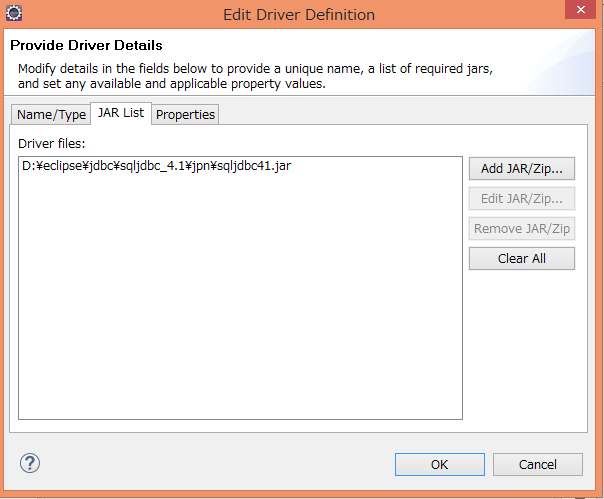
Task: Open the Properties tab
Action: (185, 114)
